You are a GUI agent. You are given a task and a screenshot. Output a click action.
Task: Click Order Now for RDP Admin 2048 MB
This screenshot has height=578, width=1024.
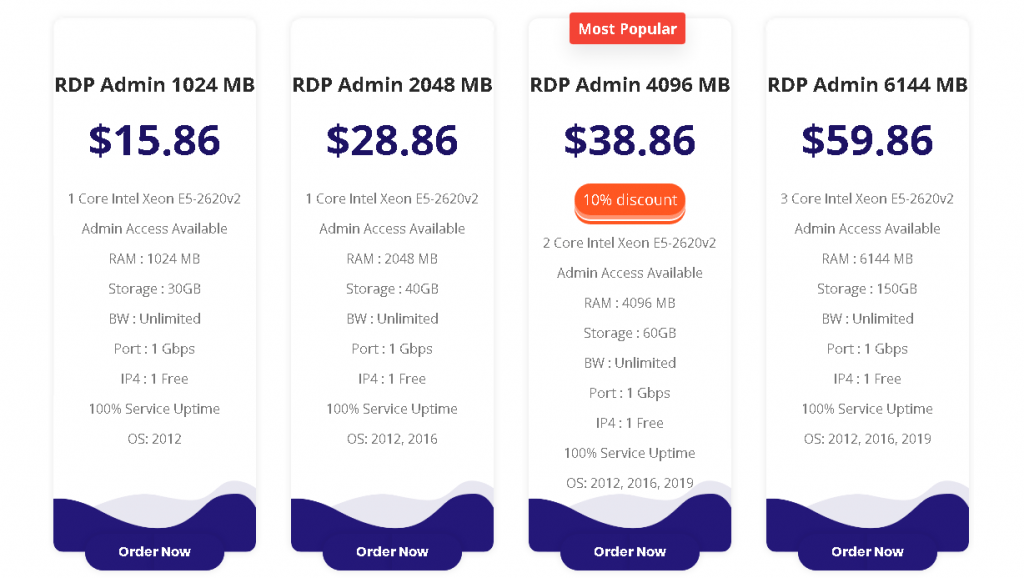pyautogui.click(x=392, y=551)
